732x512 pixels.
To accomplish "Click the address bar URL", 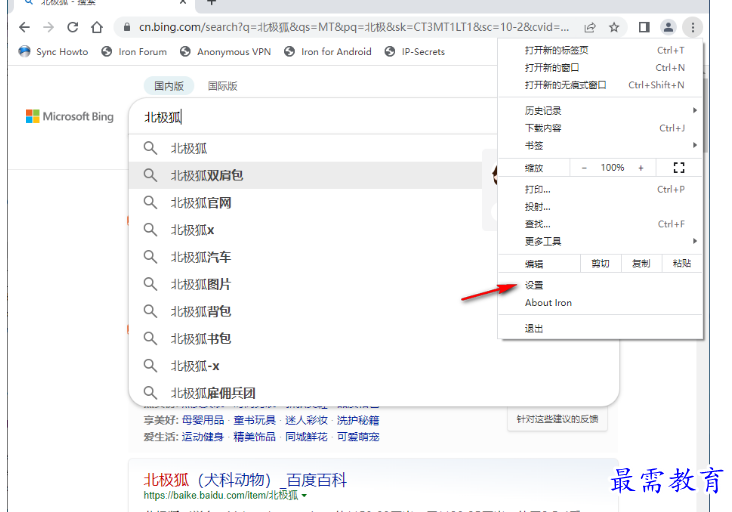I will [354, 27].
